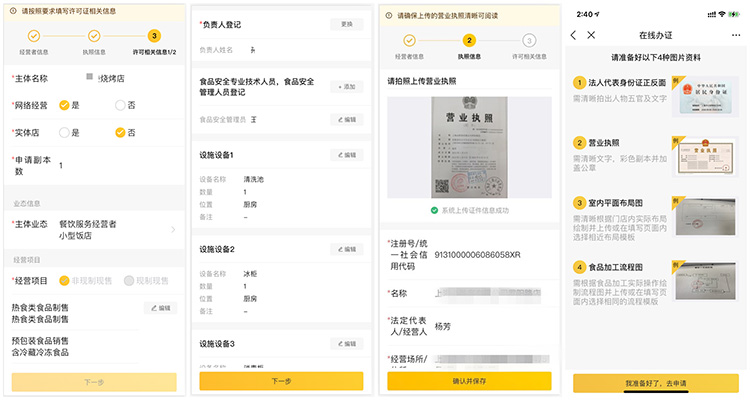This screenshot has height=400, width=750.
Task: Close the 在线办证 page with X icon
Action: click(x=591, y=35)
